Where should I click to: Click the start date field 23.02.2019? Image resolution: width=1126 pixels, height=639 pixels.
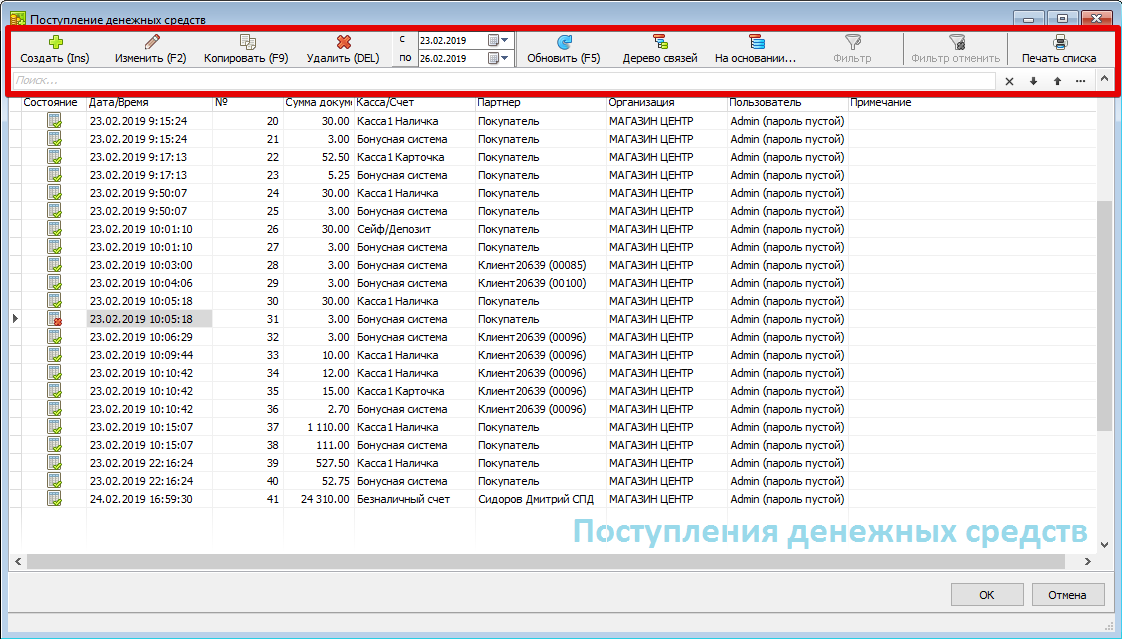point(452,40)
